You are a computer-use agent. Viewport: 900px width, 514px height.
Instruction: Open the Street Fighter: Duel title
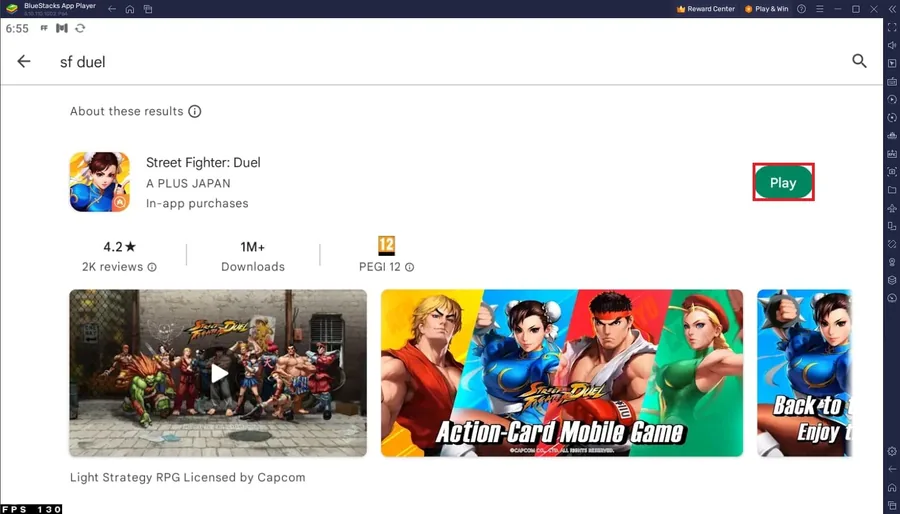pos(203,162)
